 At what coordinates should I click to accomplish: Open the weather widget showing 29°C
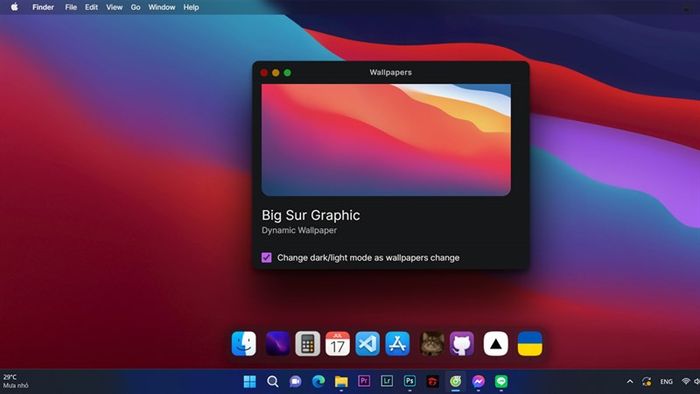(x=16, y=382)
